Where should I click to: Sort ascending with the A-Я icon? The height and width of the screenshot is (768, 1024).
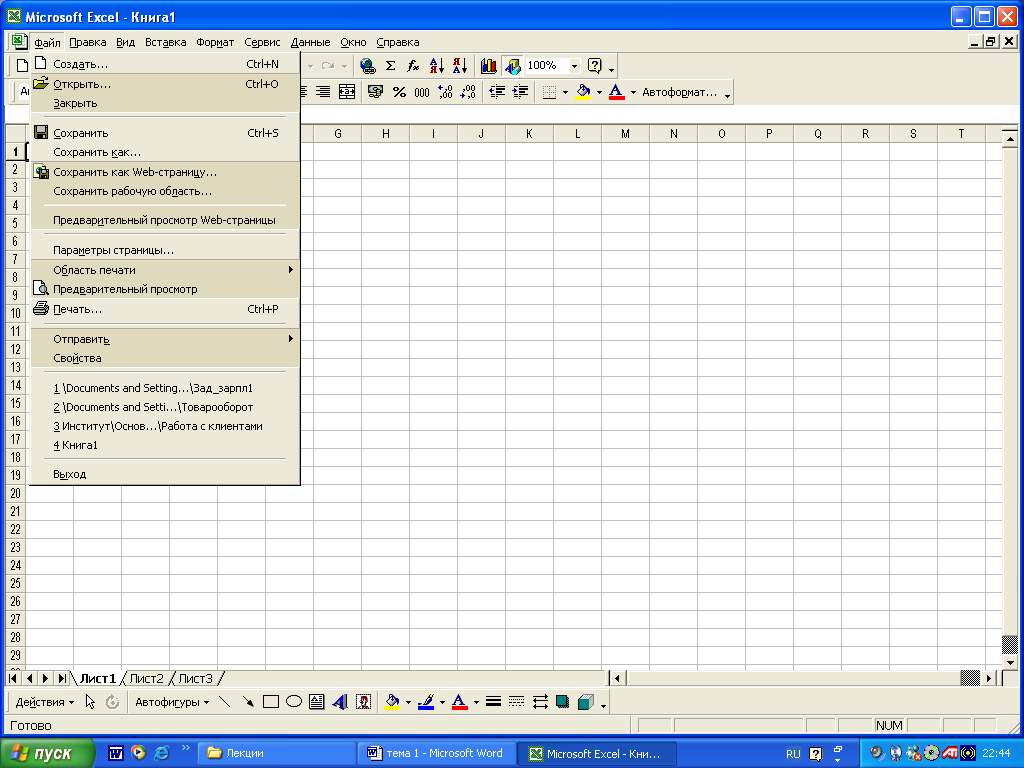pos(436,65)
